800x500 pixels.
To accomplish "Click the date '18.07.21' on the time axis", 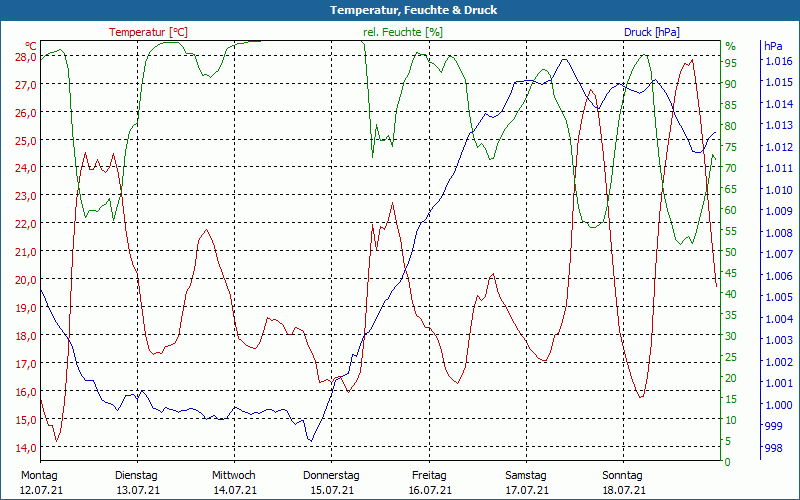I will (x=622, y=490).
